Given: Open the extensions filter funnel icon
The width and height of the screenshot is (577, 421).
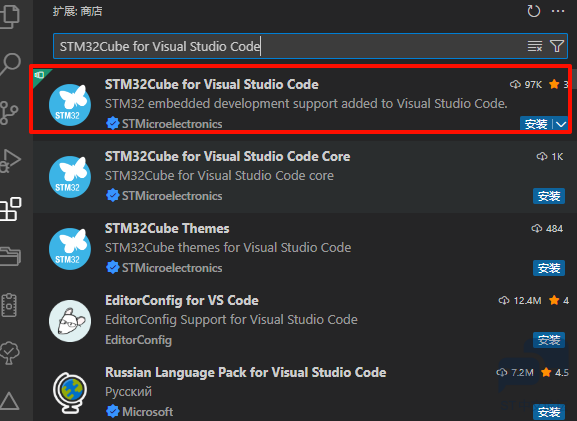Looking at the screenshot, I should (557, 46).
